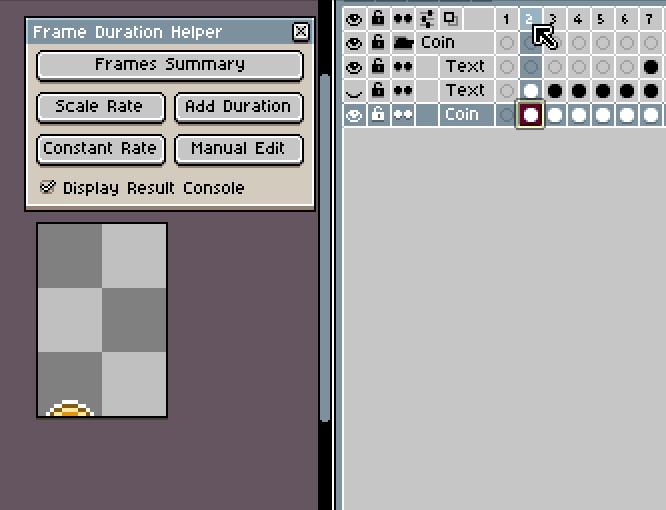This screenshot has width=666, height=510.
Task: Toggle lock on the Coin group layer
Action: coord(378,43)
